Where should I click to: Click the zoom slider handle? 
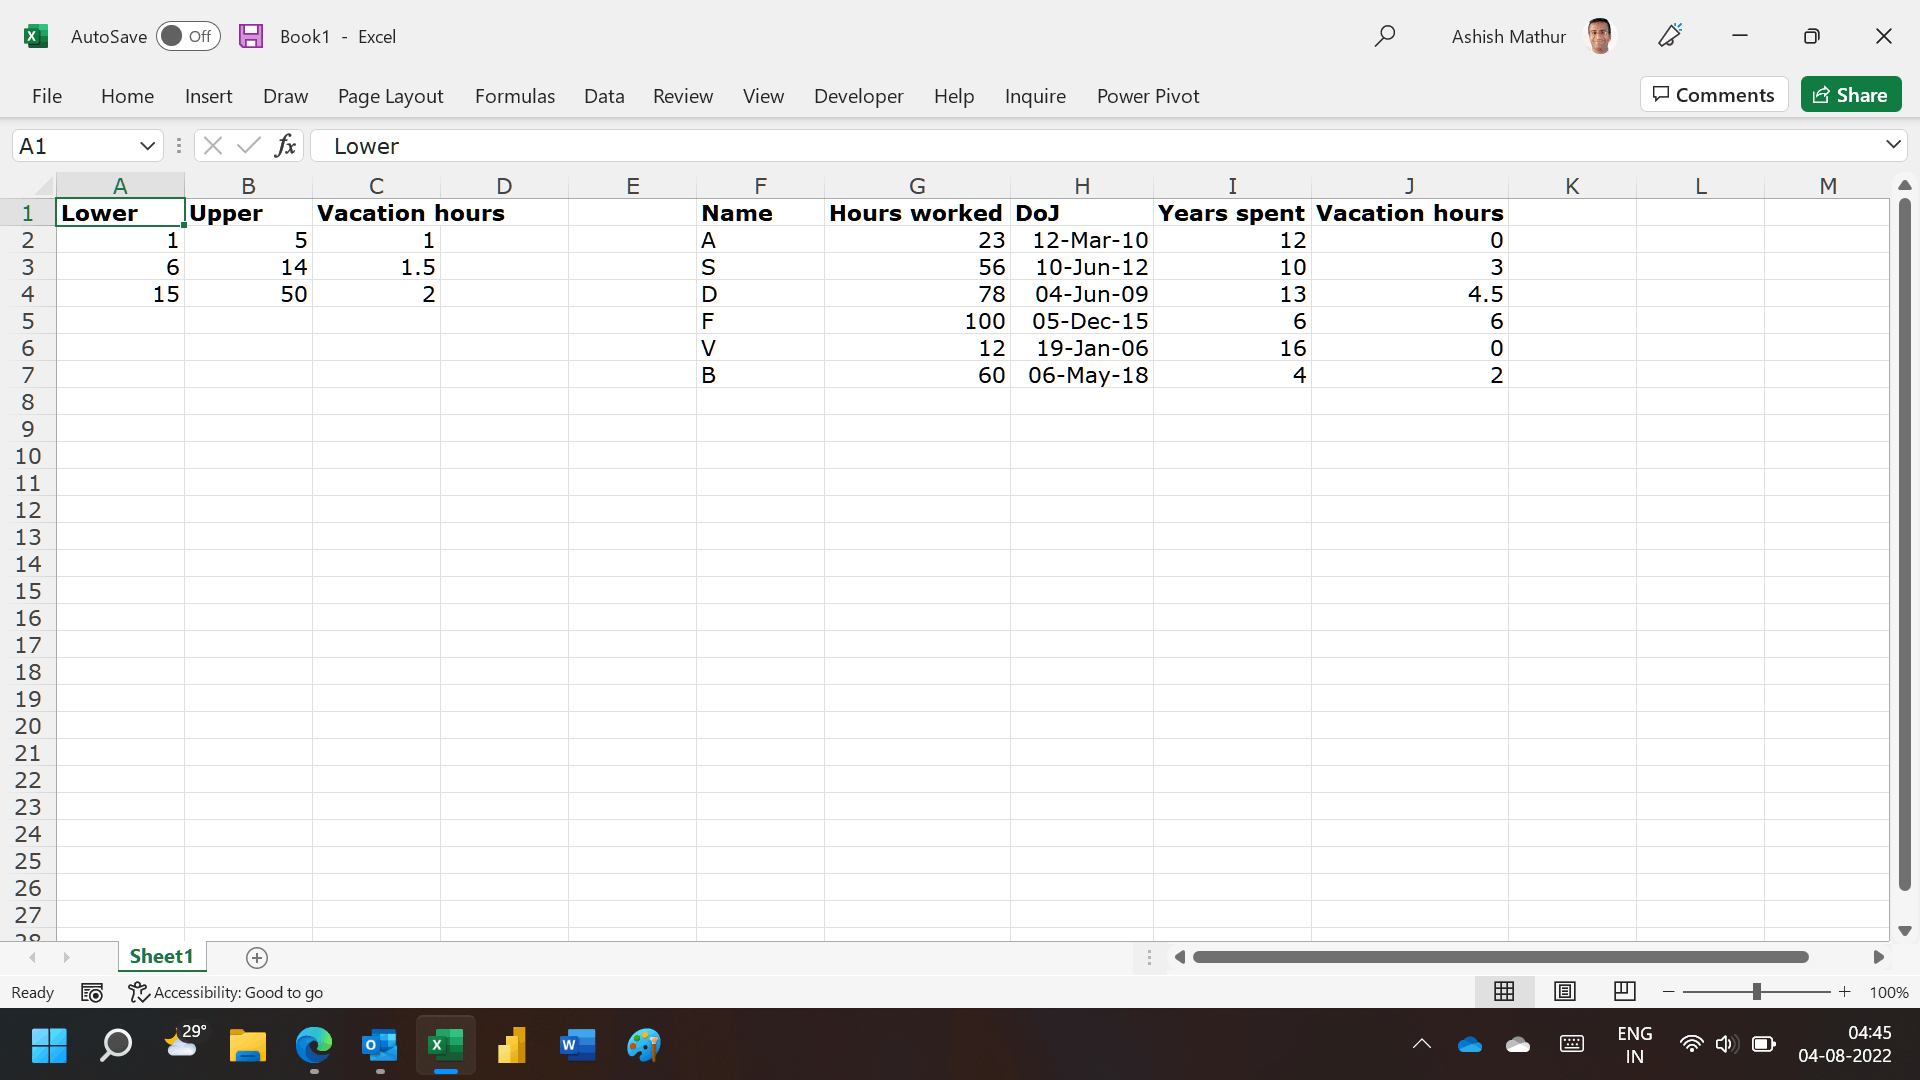[x=1757, y=991]
